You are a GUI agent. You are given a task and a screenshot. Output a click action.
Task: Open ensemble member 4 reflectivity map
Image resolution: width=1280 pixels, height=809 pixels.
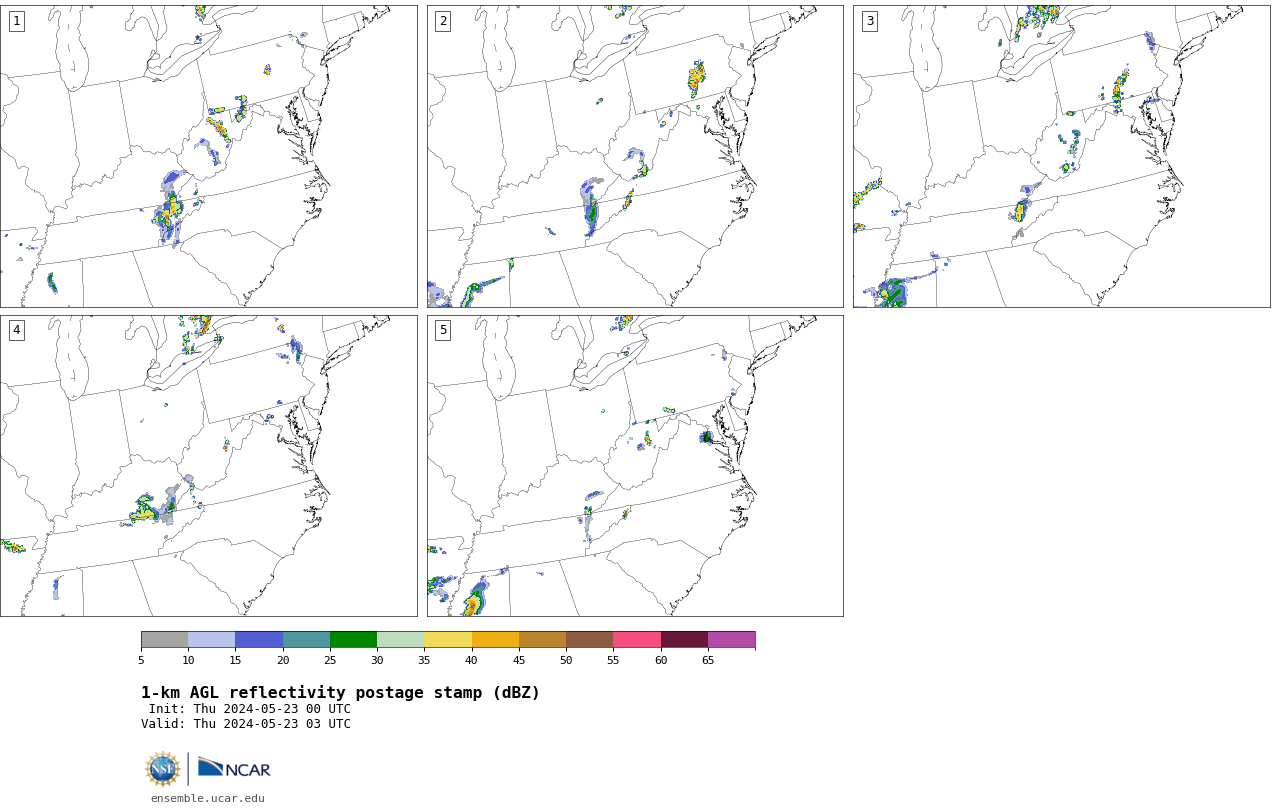click(x=208, y=466)
